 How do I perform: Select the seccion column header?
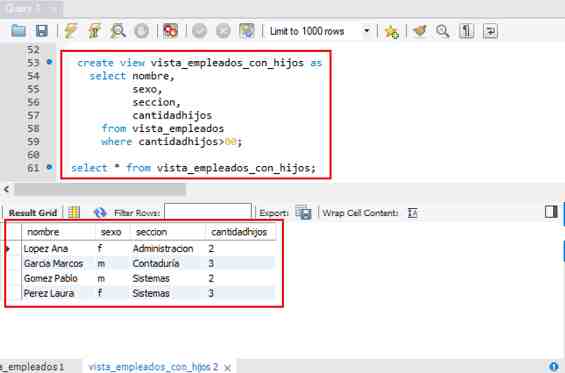coord(168,232)
